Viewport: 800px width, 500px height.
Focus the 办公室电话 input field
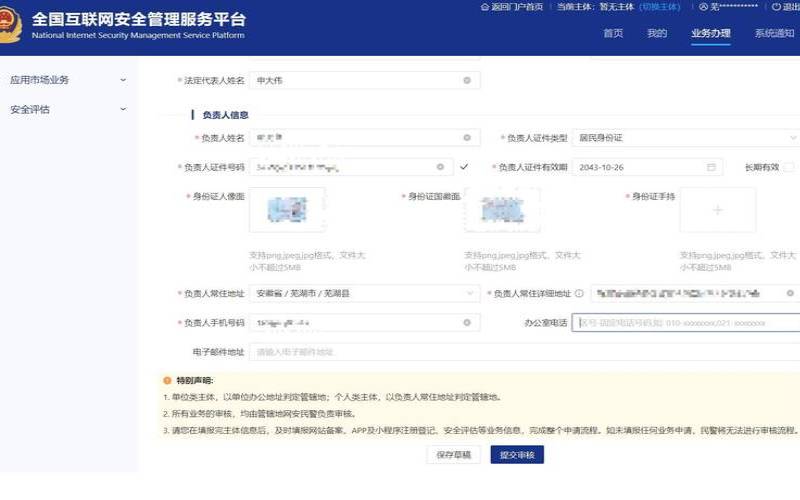coord(686,322)
